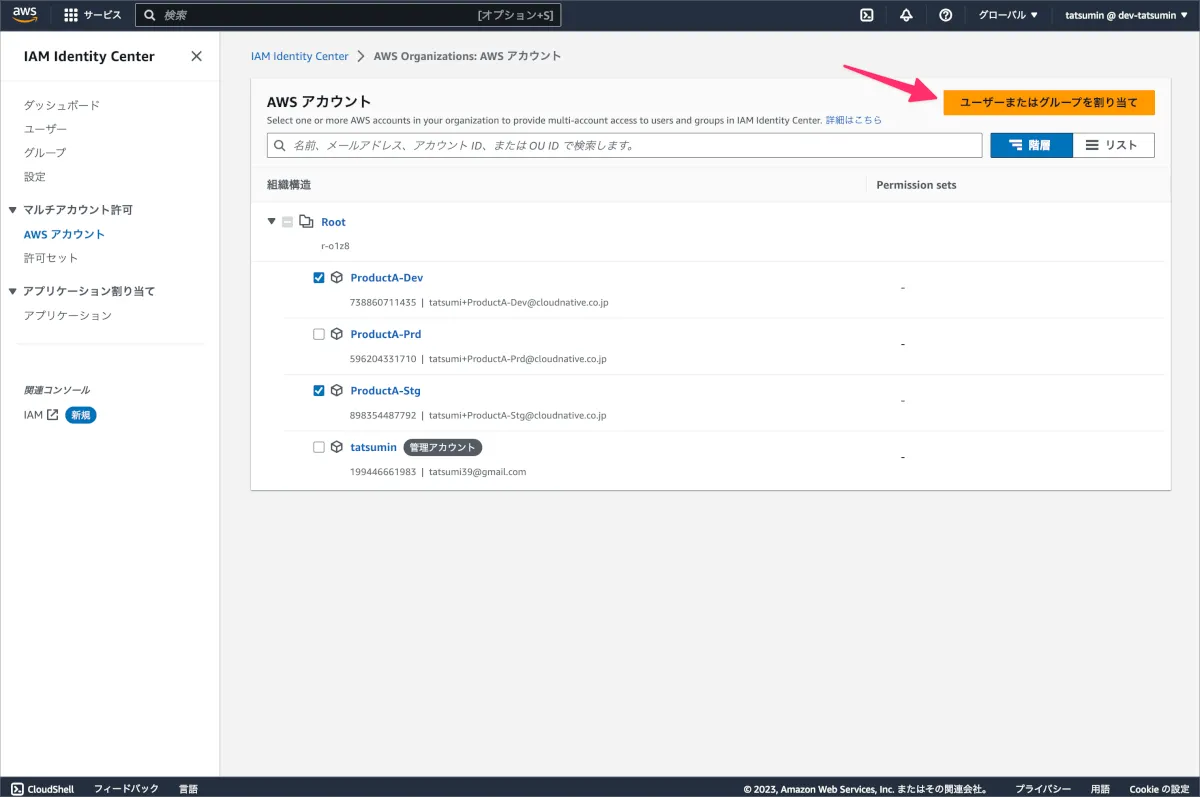Open the tatsumin @ dev-tatsumin account menu
Screen dimensions: 1200x797
(x=1126, y=15)
